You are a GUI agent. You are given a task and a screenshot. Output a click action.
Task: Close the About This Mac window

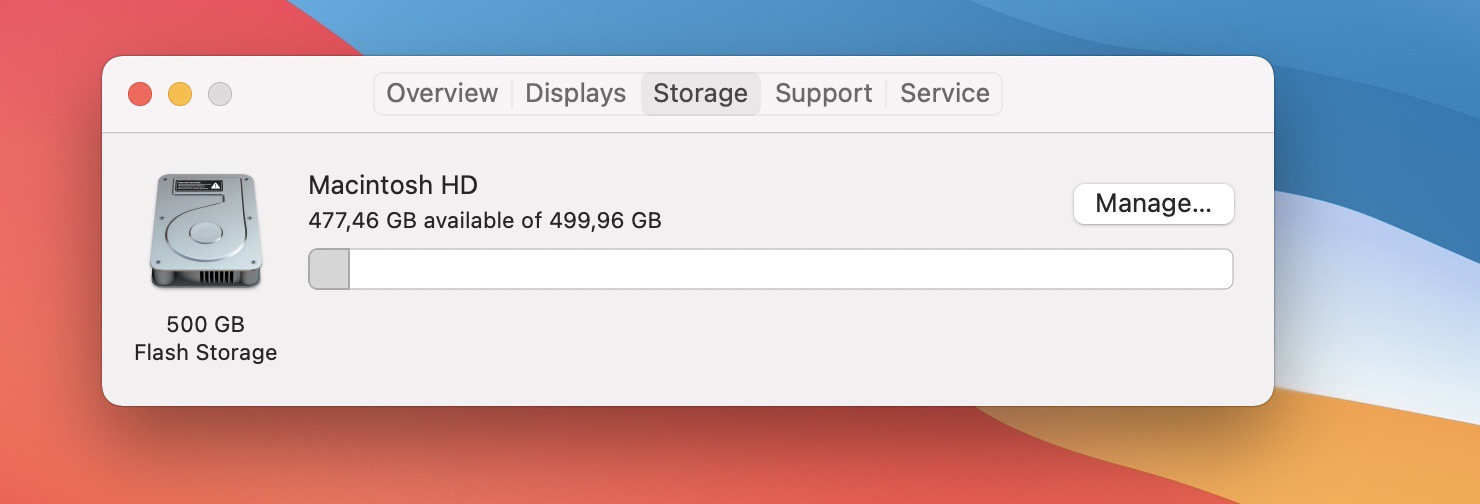coord(140,94)
